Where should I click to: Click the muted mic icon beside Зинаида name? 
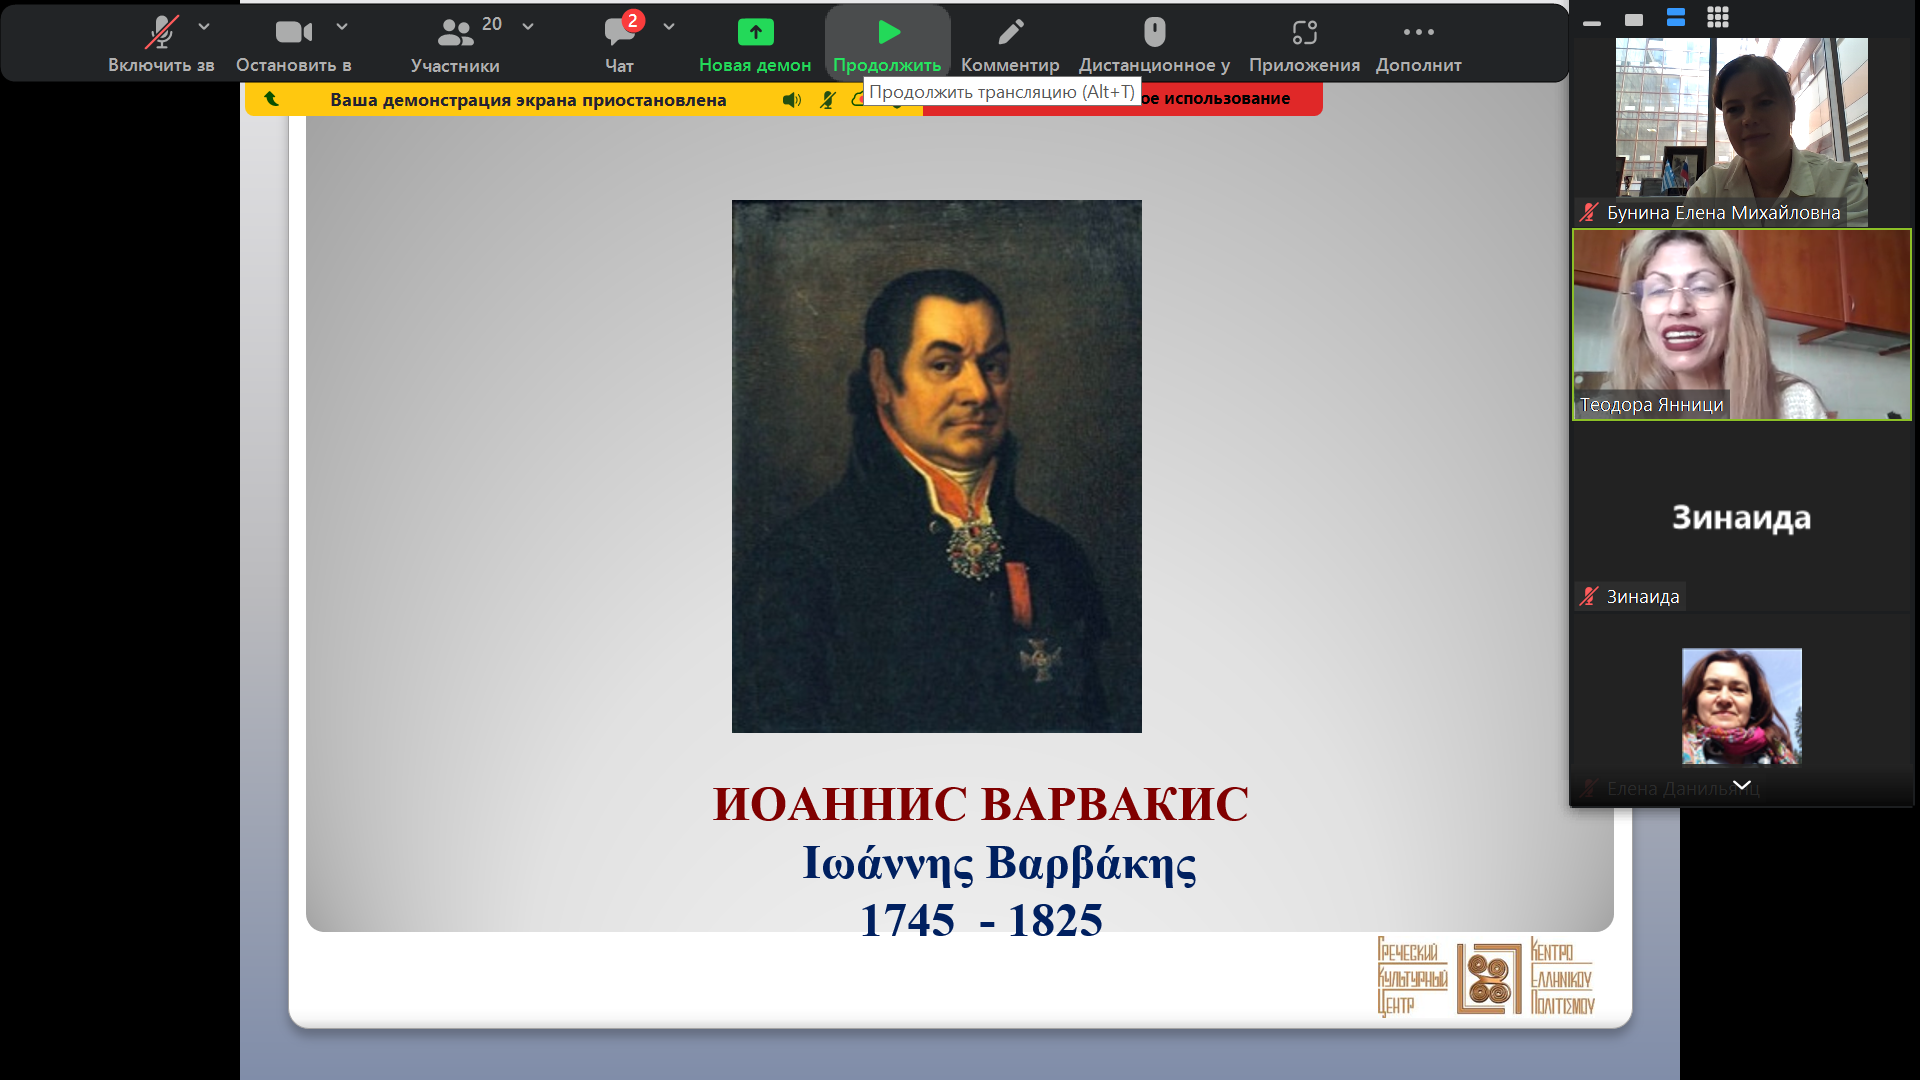[1589, 597]
